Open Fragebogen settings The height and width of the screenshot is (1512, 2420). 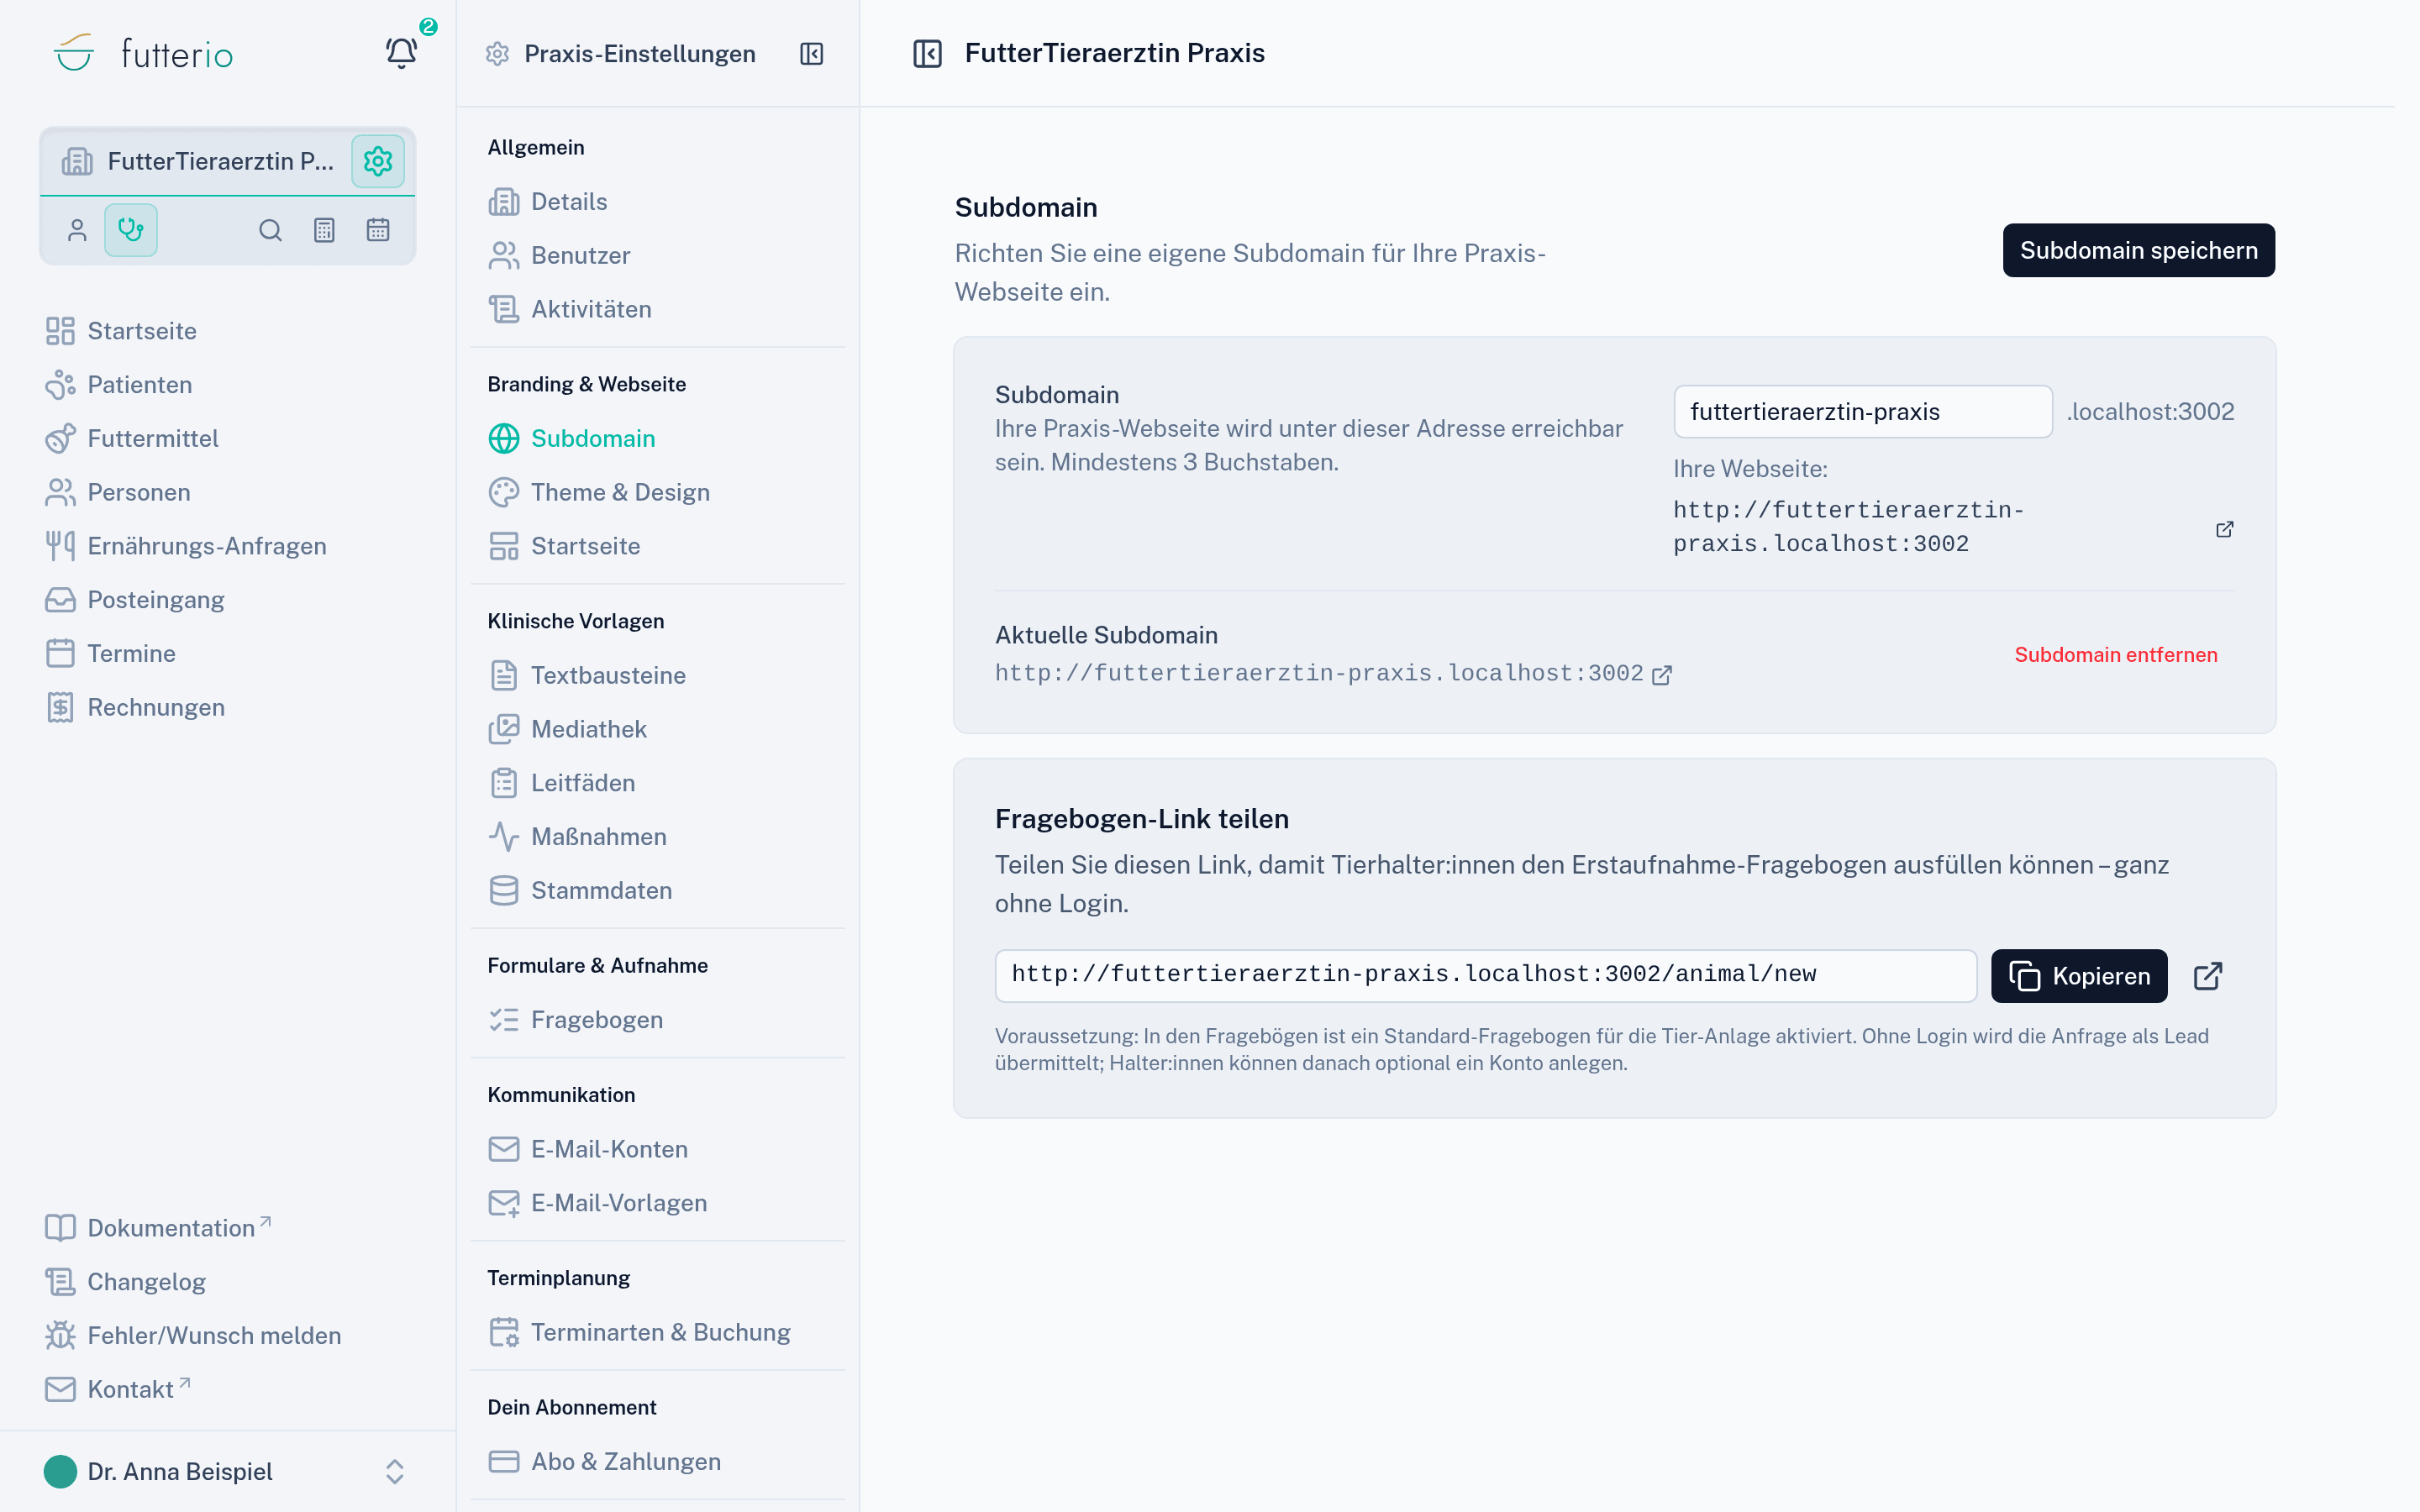(576, 1020)
